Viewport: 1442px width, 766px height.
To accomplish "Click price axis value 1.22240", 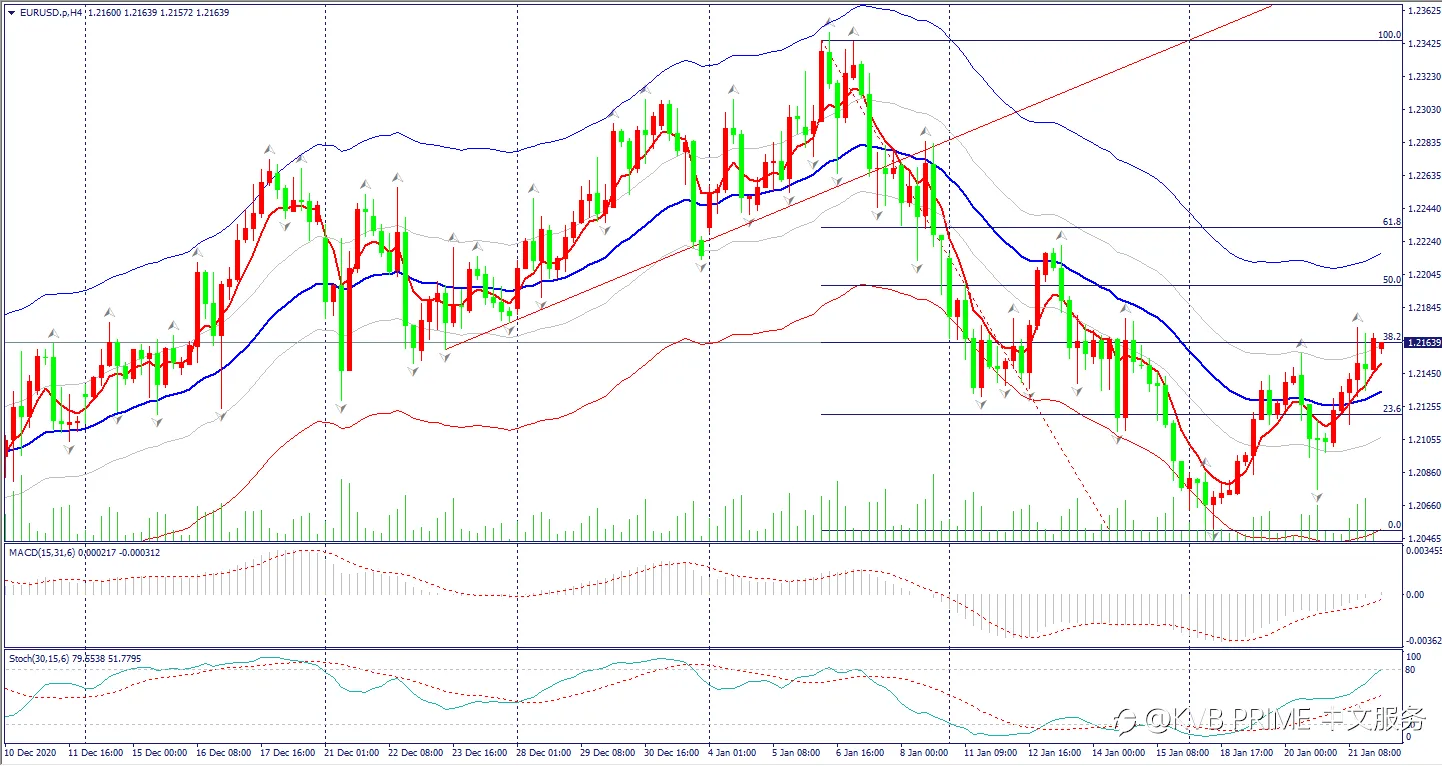I will point(1424,242).
